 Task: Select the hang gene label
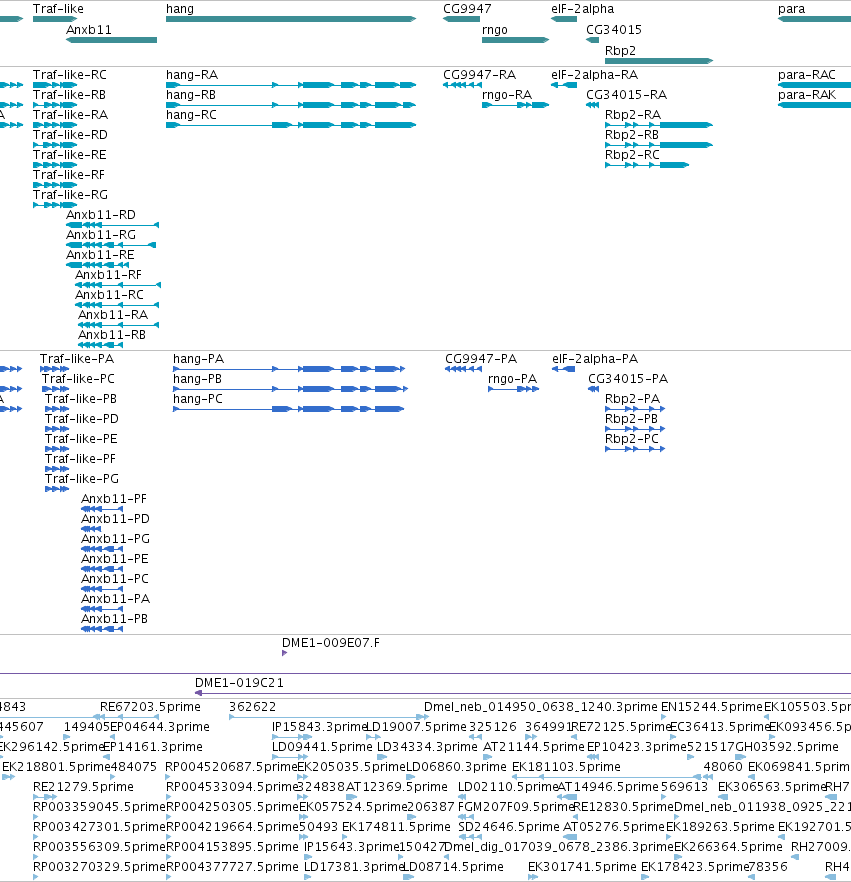[180, 9]
